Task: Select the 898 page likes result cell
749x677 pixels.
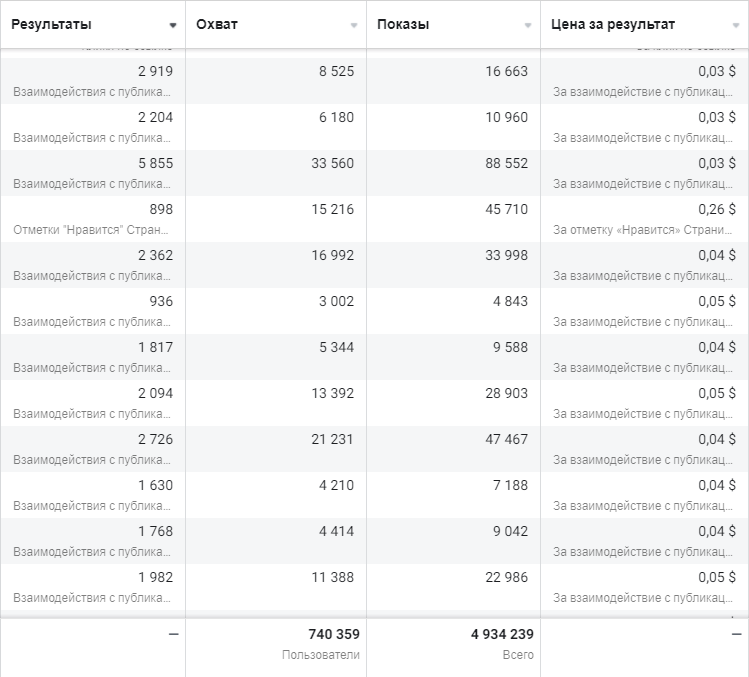Action: (93, 219)
